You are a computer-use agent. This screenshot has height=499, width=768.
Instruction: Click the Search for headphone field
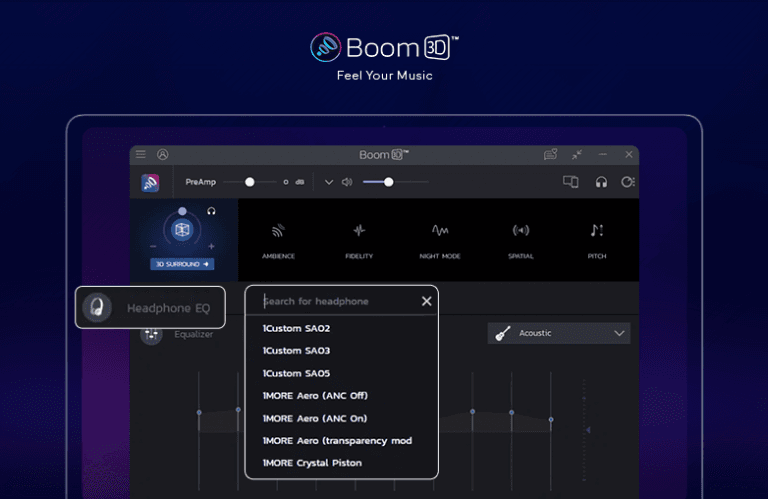tap(340, 301)
